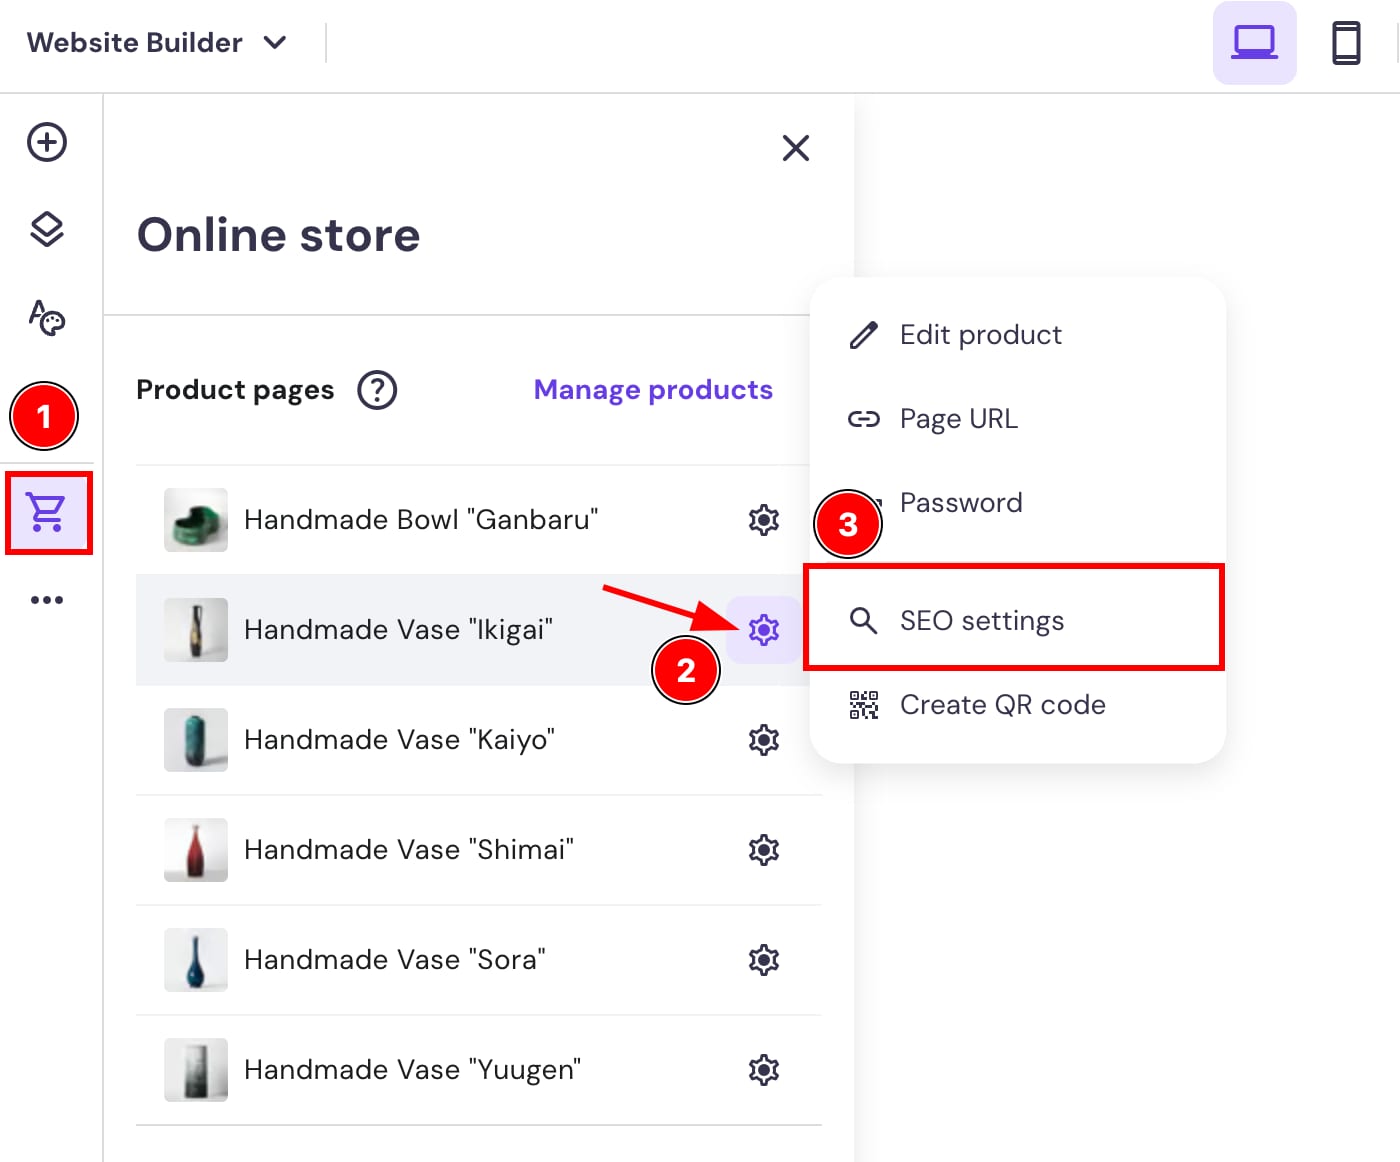This screenshot has height=1162, width=1400.
Task: Select SEO settings from the menu
Action: pos(982,620)
